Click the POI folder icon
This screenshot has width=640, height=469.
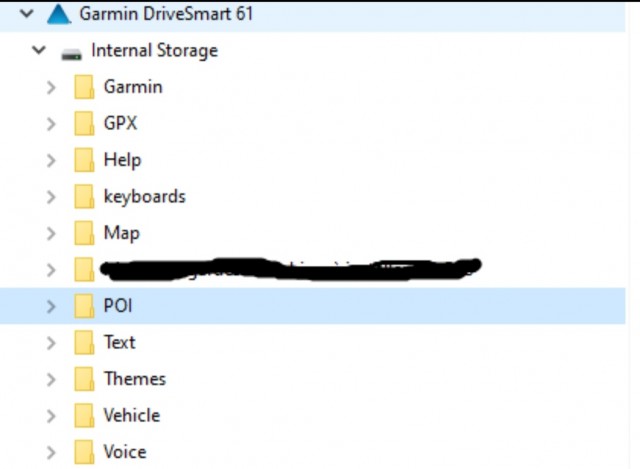click(84, 306)
